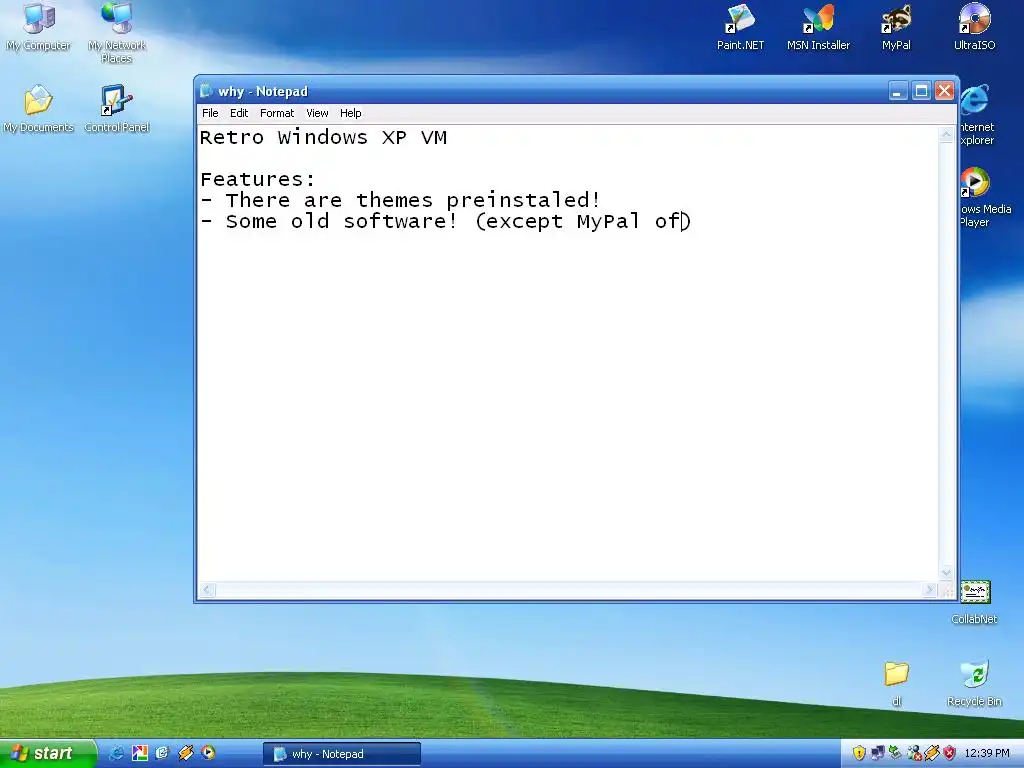Open the View menu in Notepad
Image resolution: width=1024 pixels, height=768 pixels.
317,113
